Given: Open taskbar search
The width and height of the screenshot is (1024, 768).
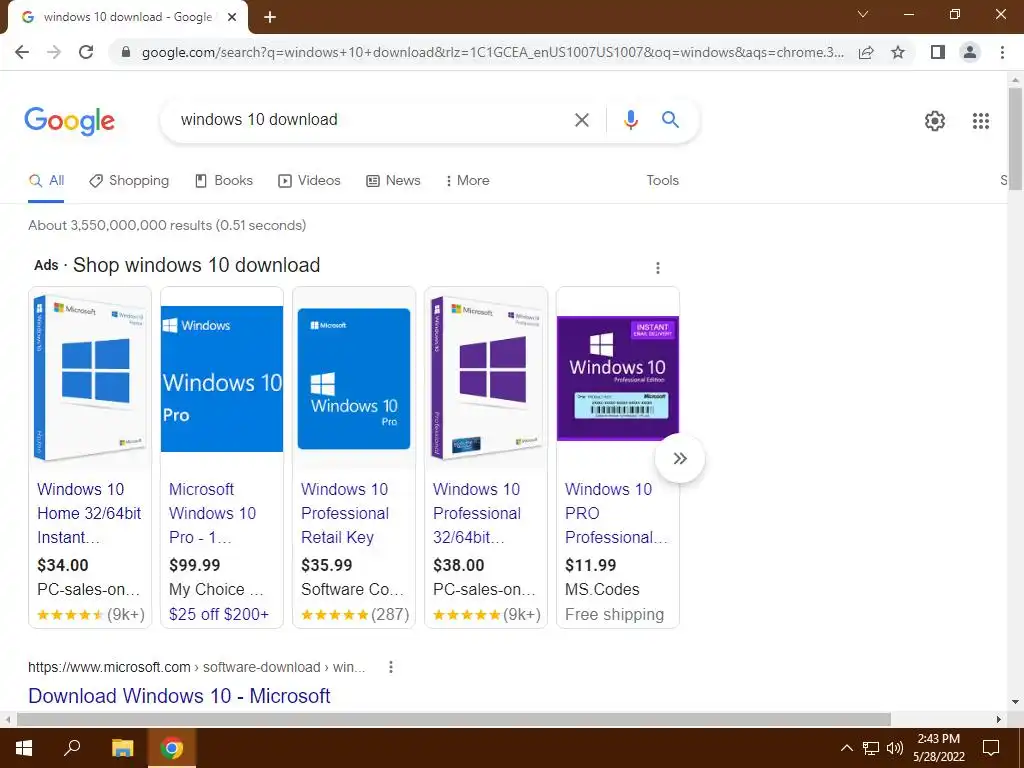Looking at the screenshot, I should click(72, 748).
